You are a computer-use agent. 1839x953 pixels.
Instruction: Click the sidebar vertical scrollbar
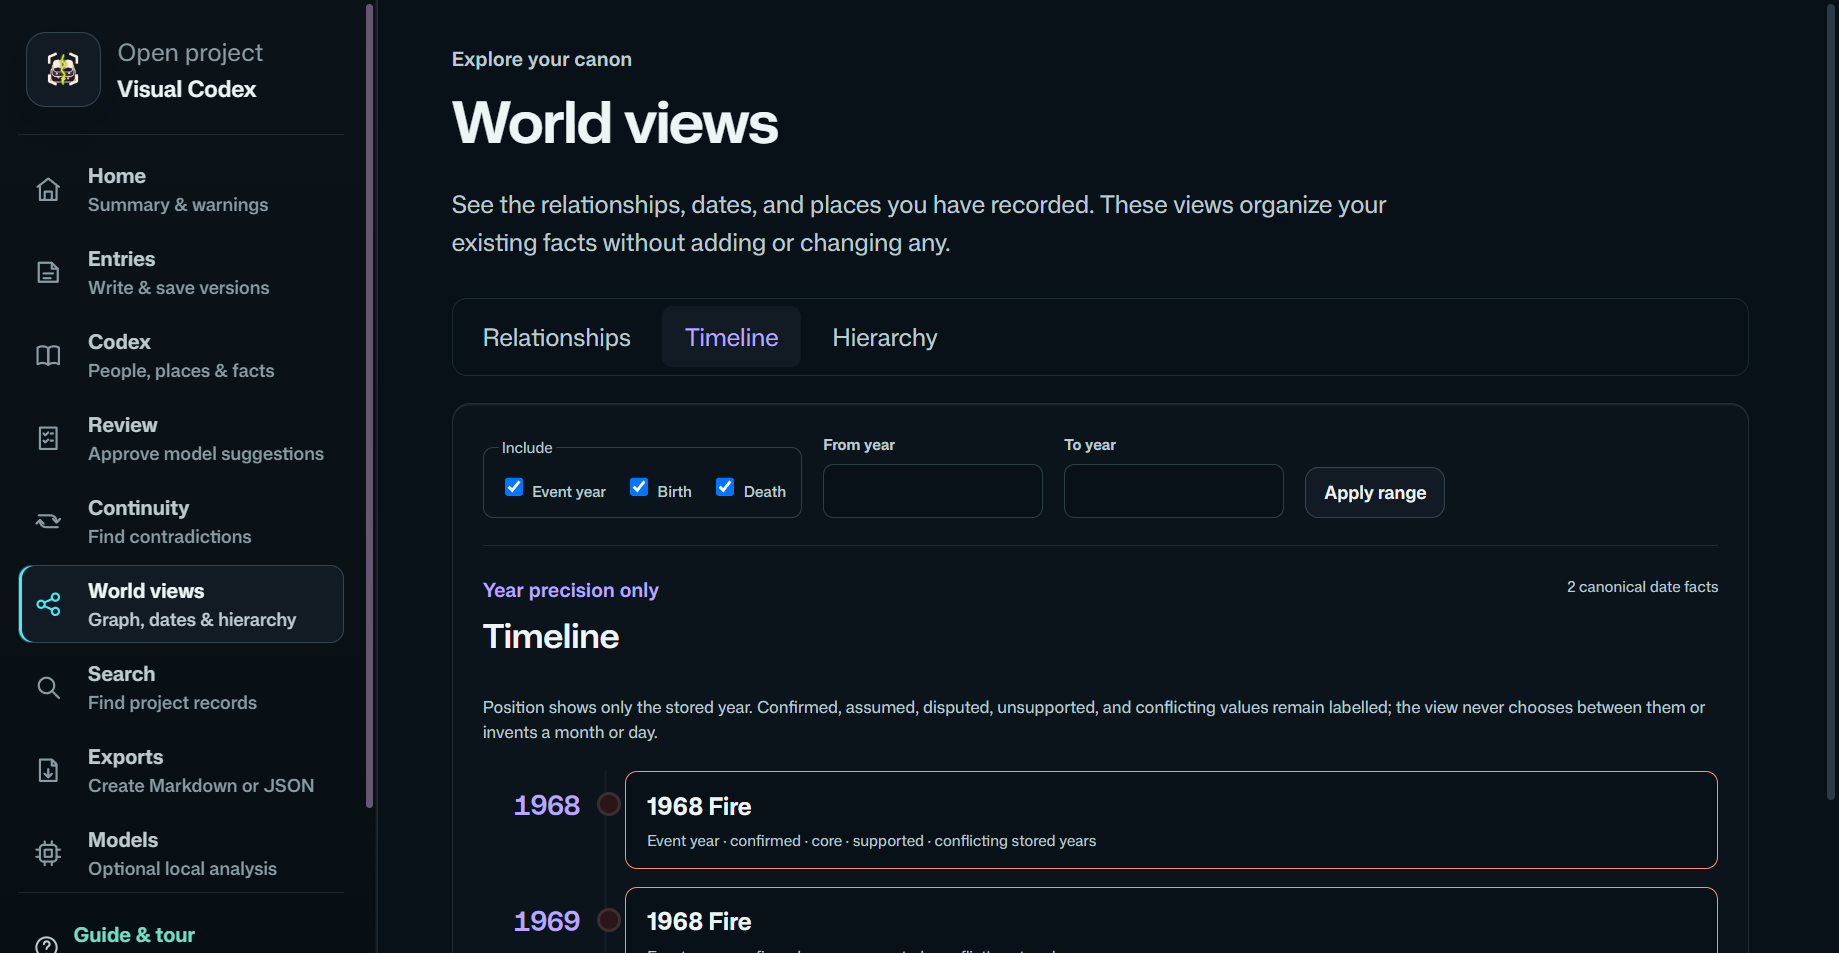point(370,405)
